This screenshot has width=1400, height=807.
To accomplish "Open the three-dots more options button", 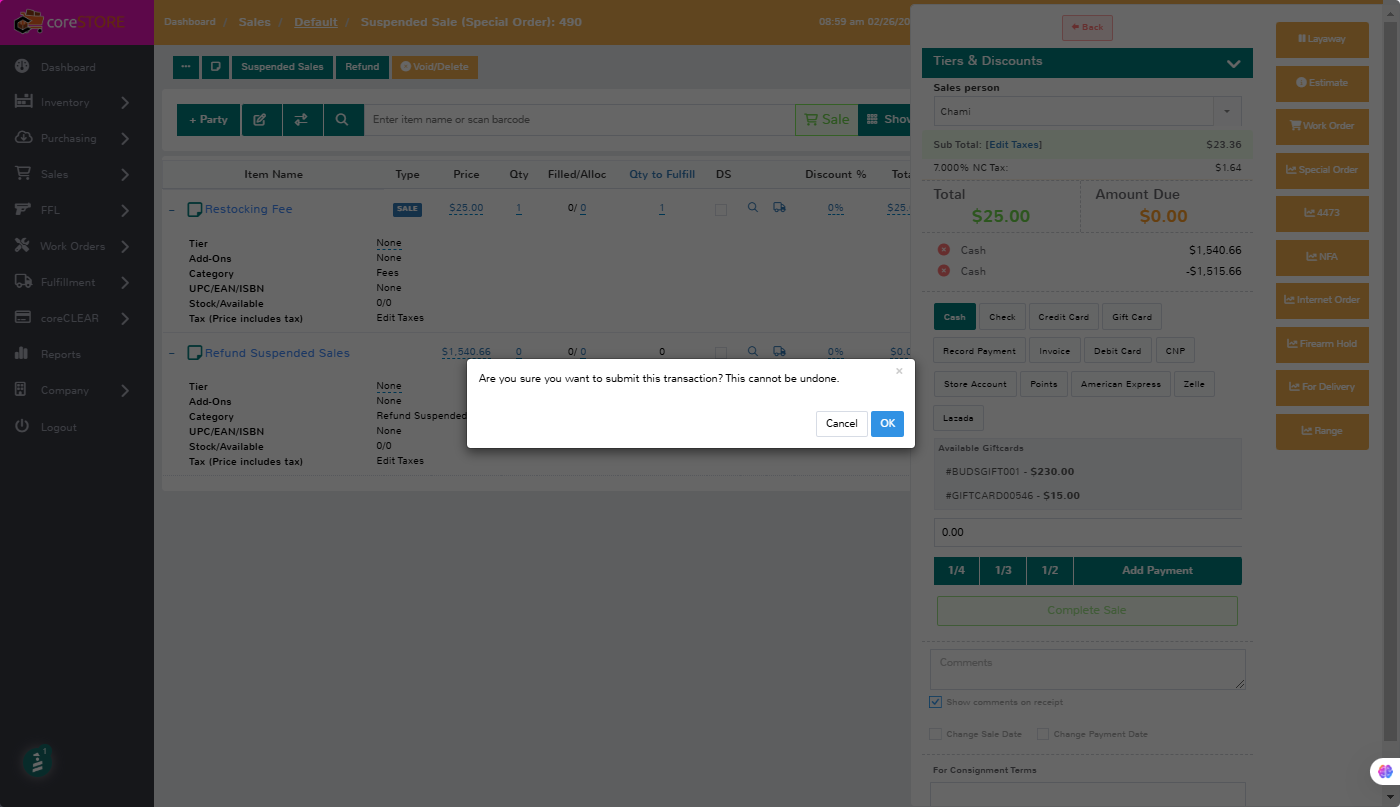I will pyautogui.click(x=186, y=67).
